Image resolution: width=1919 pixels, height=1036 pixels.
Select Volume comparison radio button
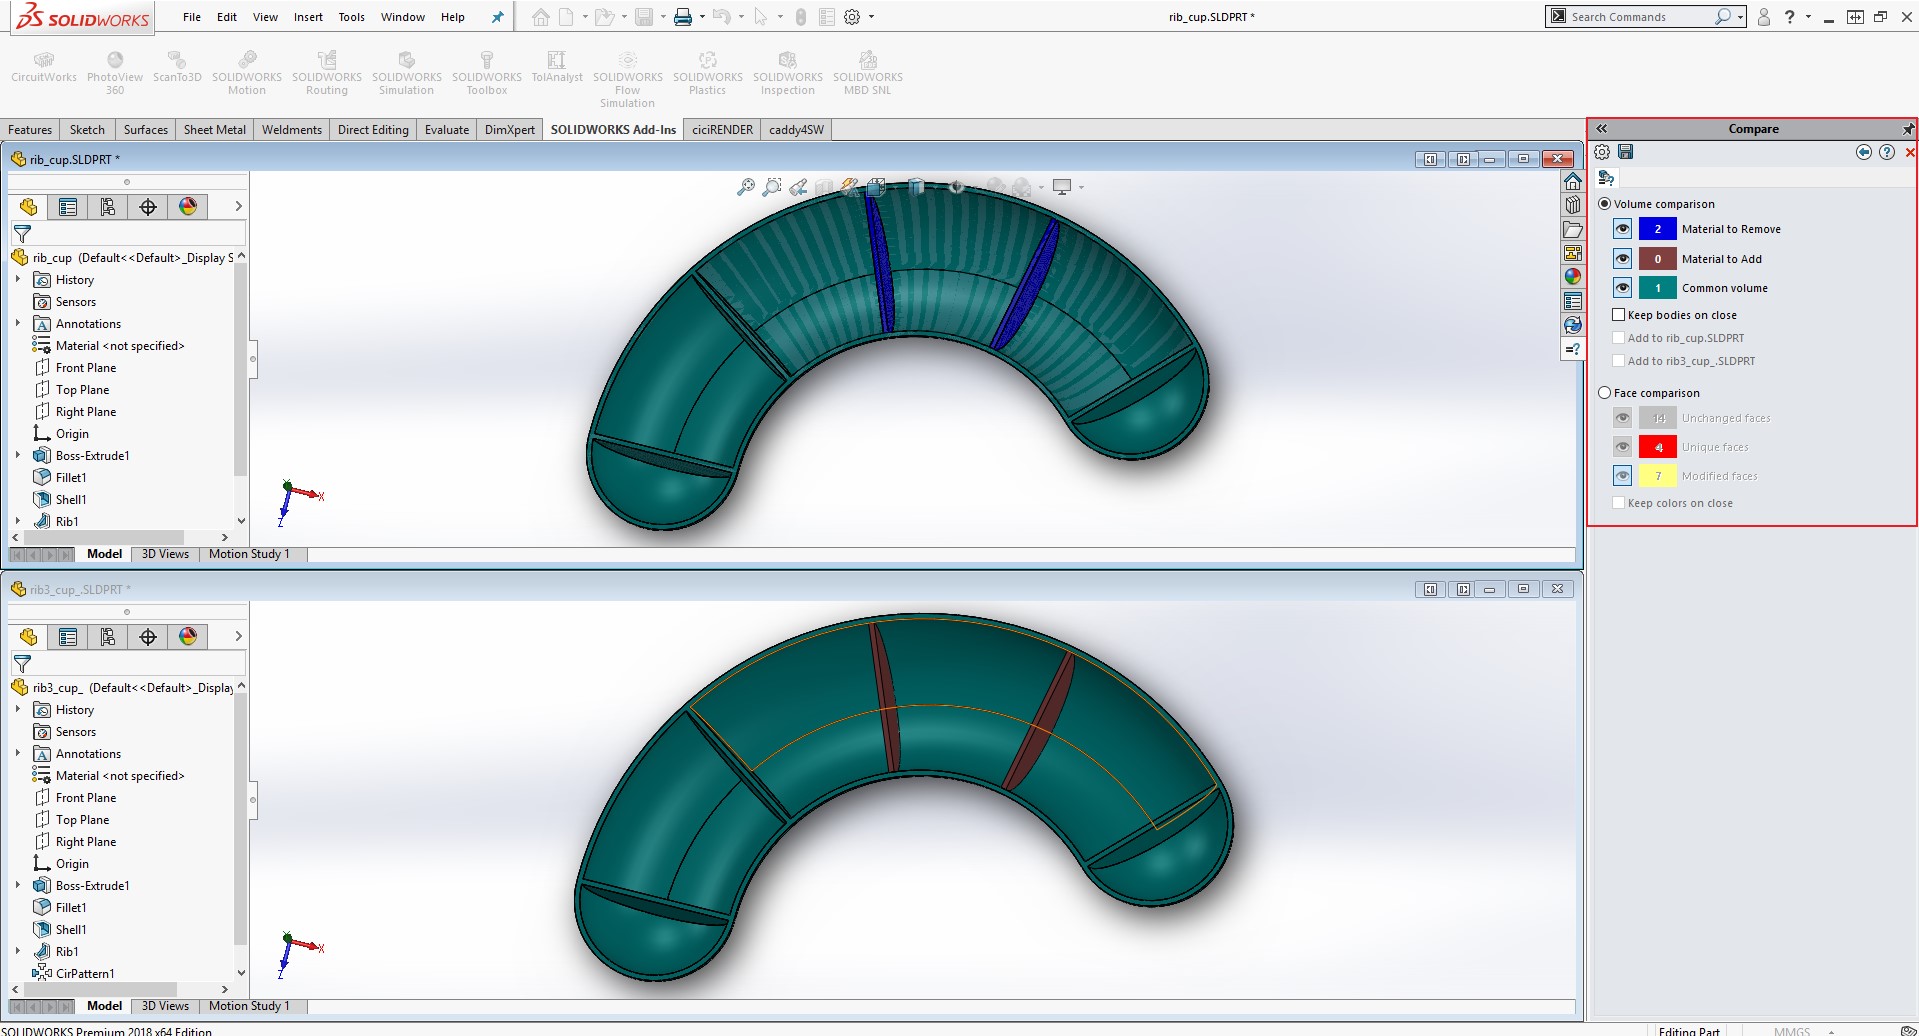(x=1605, y=204)
